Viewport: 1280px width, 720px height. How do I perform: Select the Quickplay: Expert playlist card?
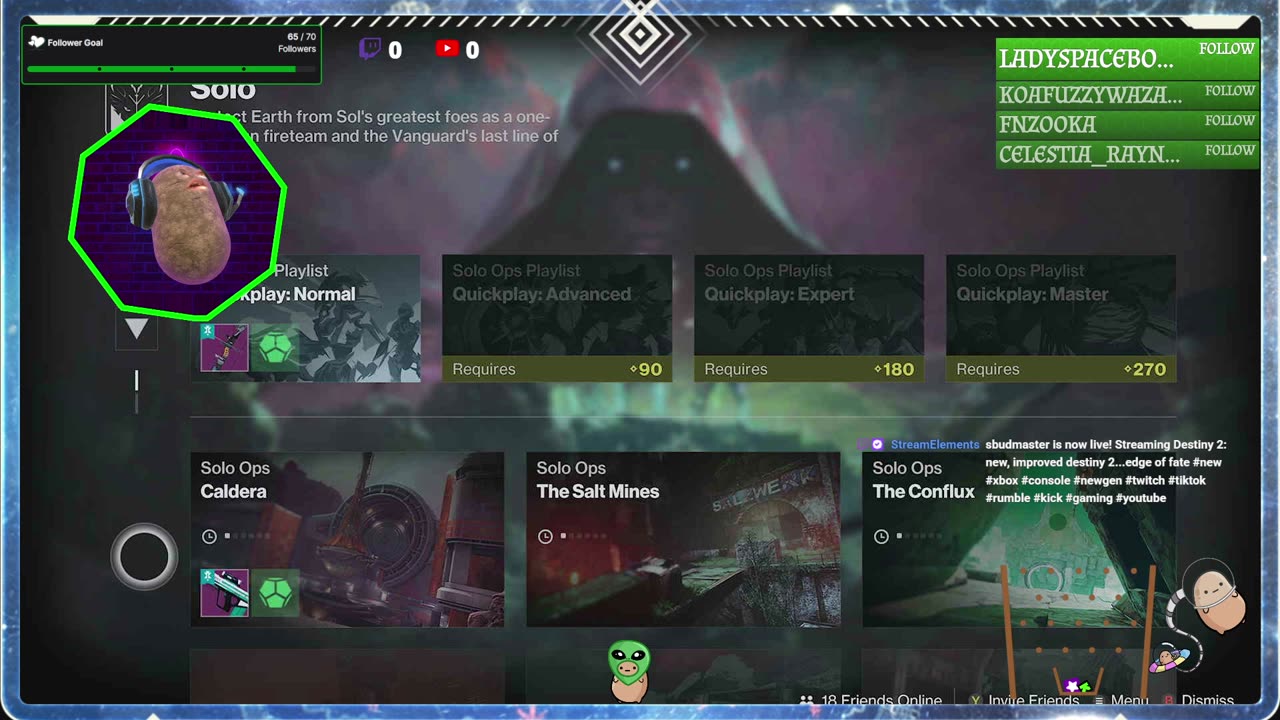[x=809, y=318]
